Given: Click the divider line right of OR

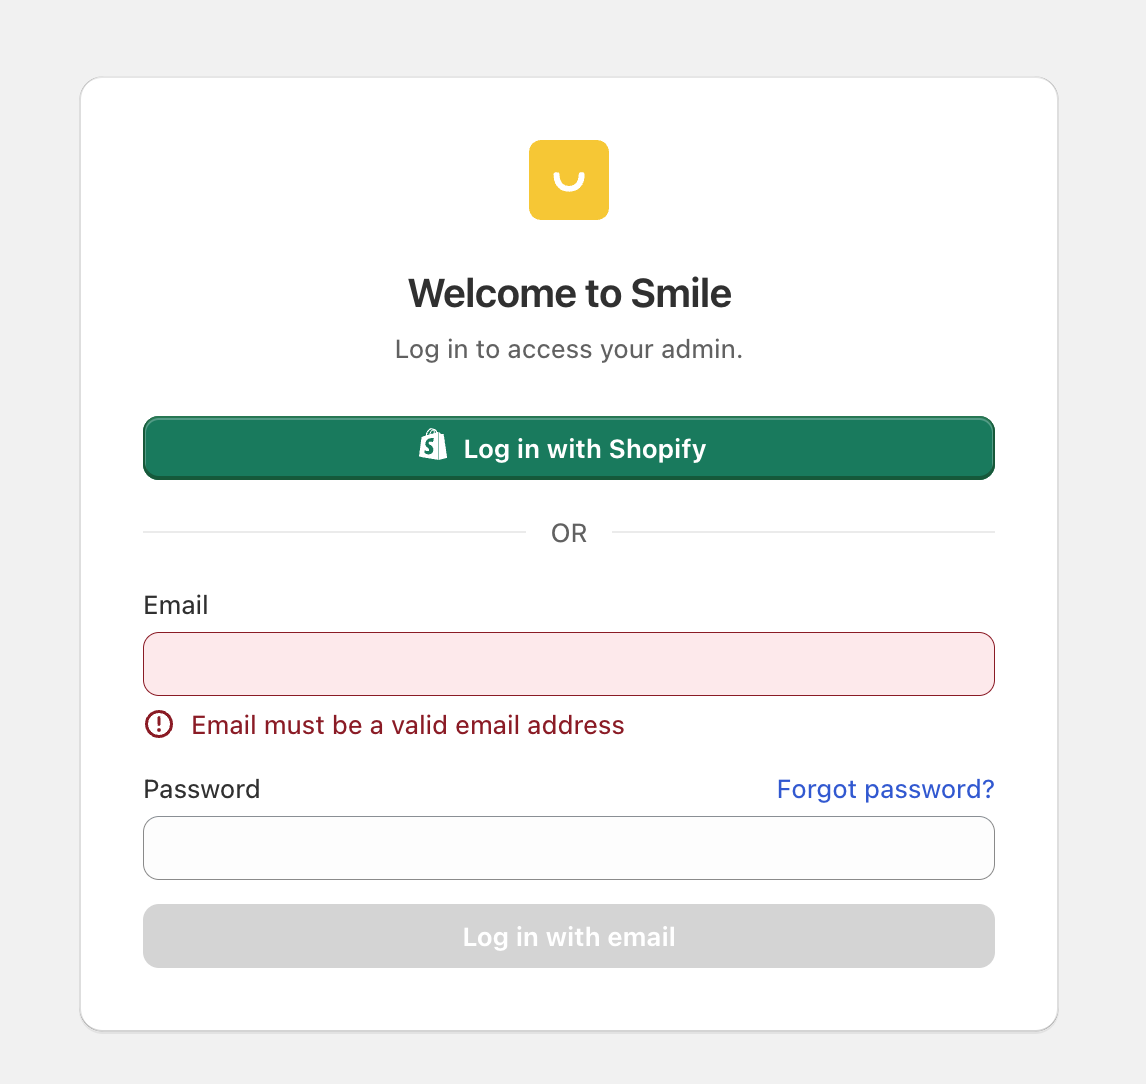Looking at the screenshot, I should tap(803, 532).
